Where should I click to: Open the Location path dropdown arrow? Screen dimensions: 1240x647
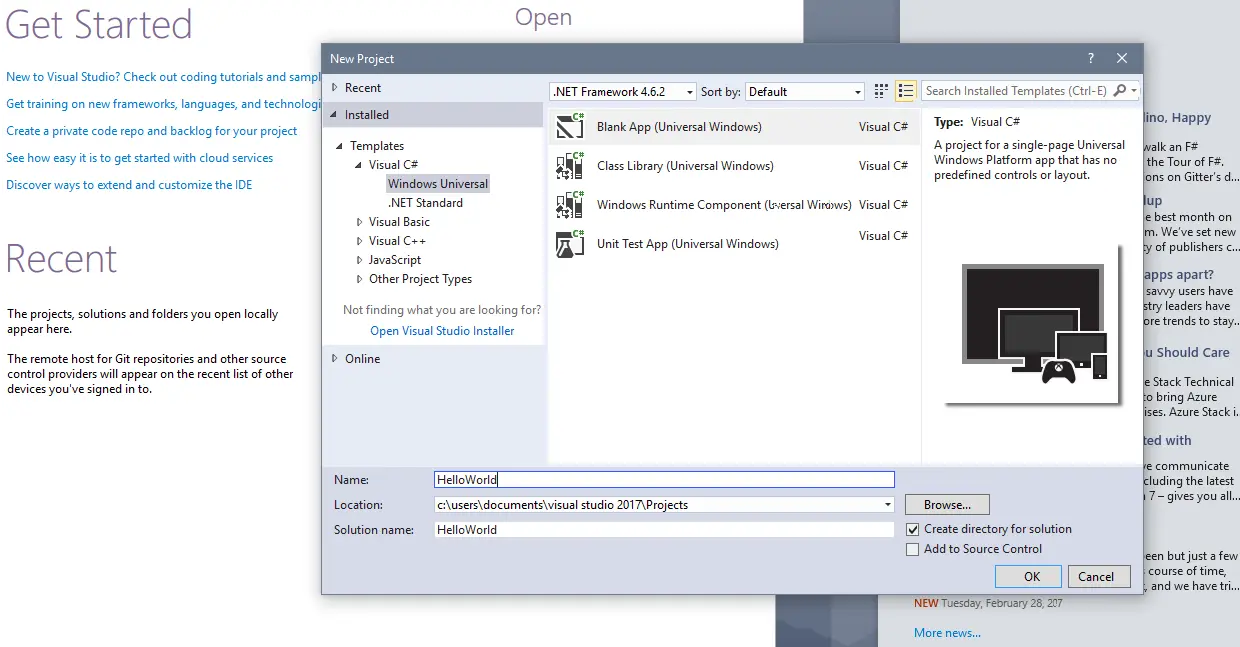(x=888, y=505)
